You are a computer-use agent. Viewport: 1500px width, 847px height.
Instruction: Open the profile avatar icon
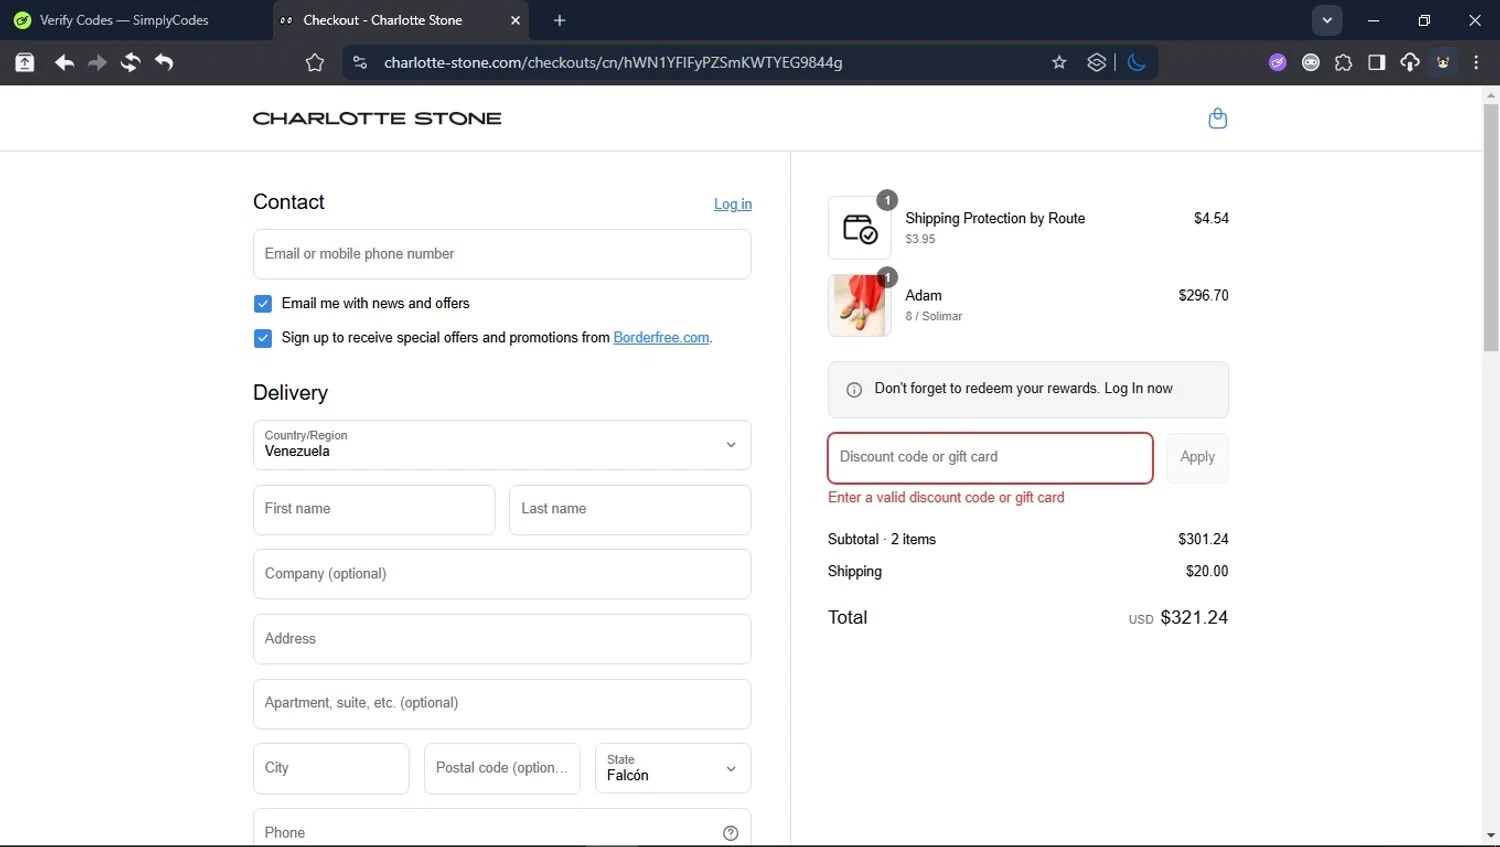pyautogui.click(x=1443, y=62)
